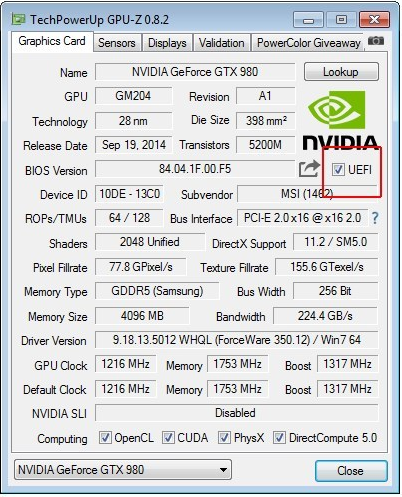This screenshot has width=402, height=497.
Task: Switch to the Sensors tab
Action: click(117, 43)
